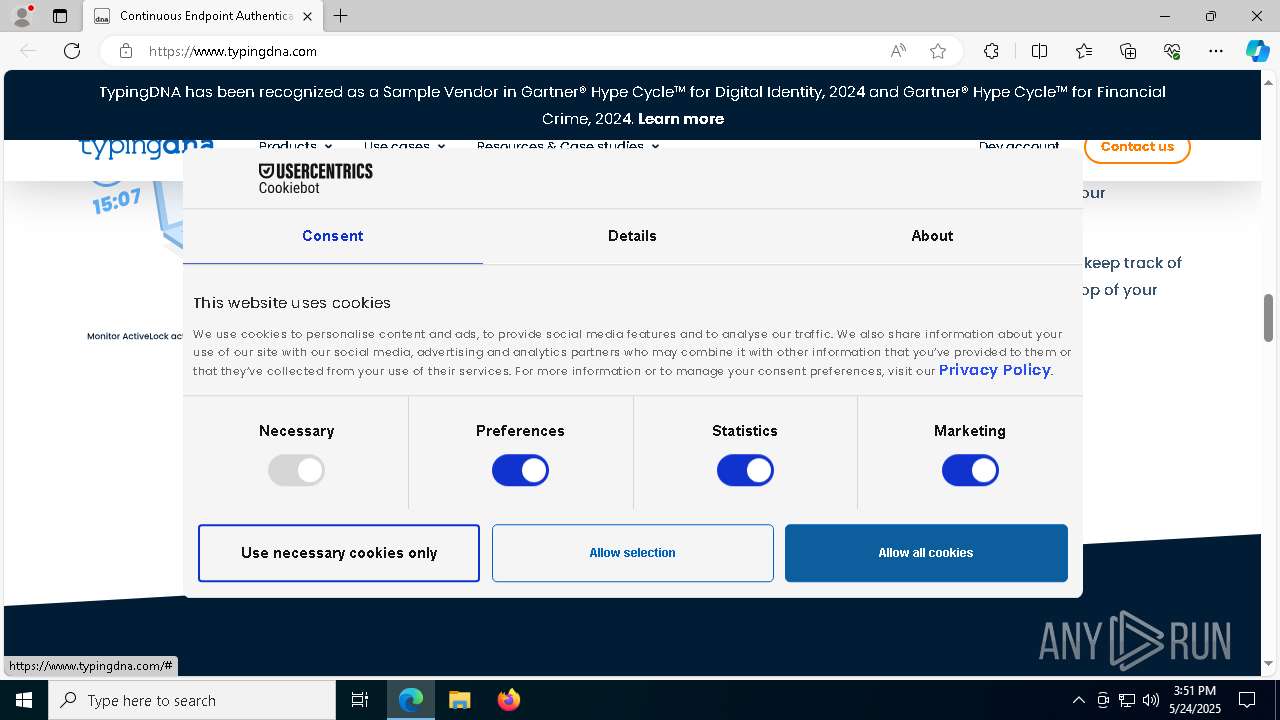This screenshot has width=1280, height=720.
Task: Click the Contact us button
Action: [x=1137, y=147]
